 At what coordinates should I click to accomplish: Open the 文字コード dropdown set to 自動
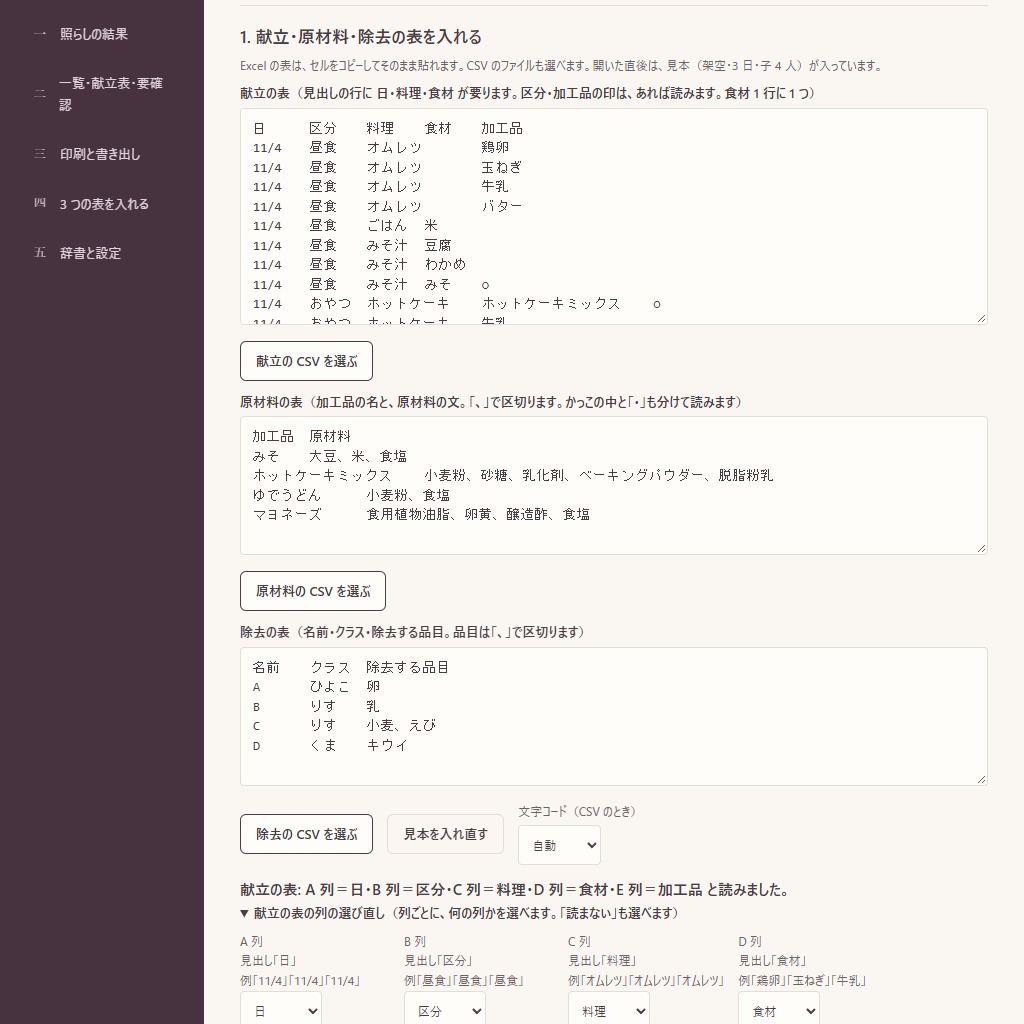[x=560, y=845]
